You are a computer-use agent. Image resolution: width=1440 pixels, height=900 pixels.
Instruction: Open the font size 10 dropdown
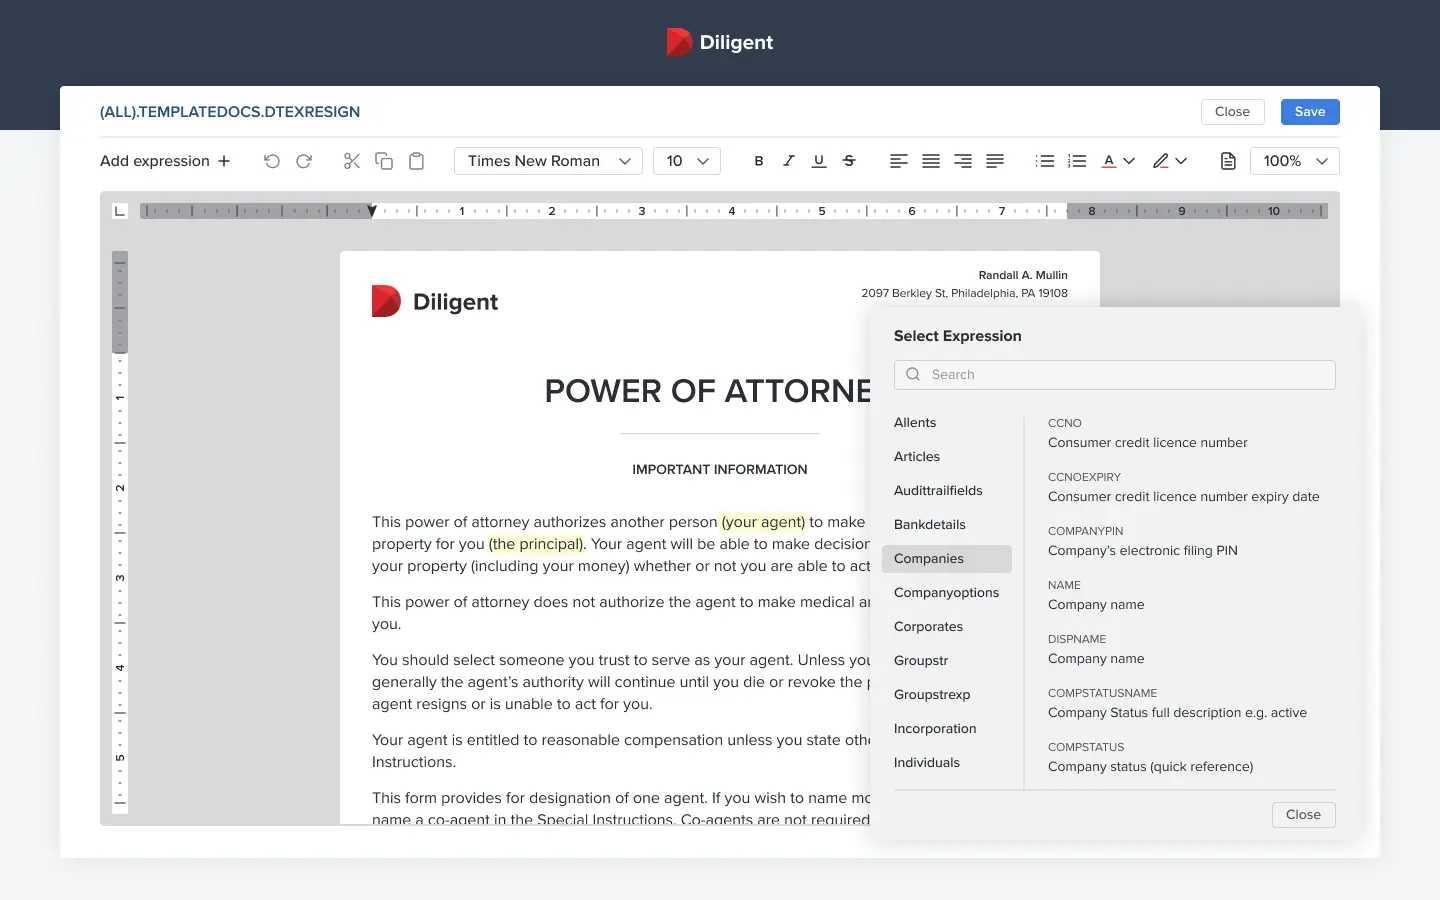coord(687,161)
